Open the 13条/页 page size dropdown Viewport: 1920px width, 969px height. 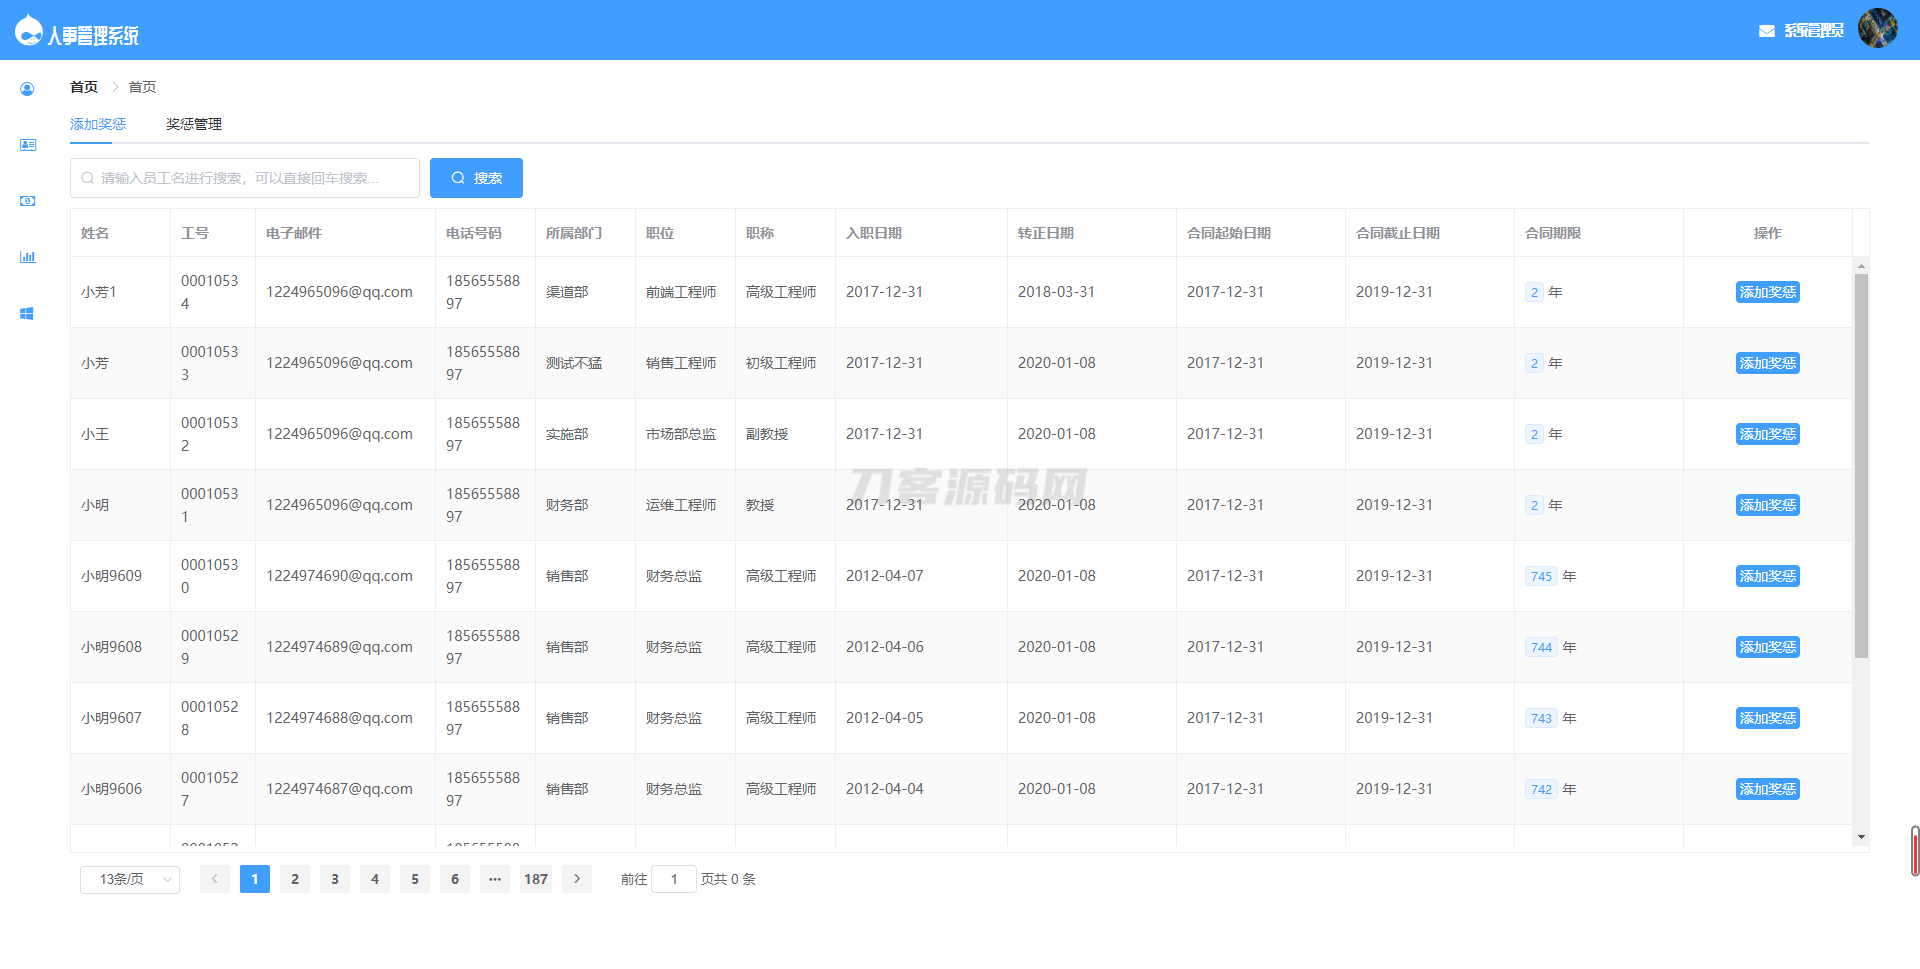129,879
